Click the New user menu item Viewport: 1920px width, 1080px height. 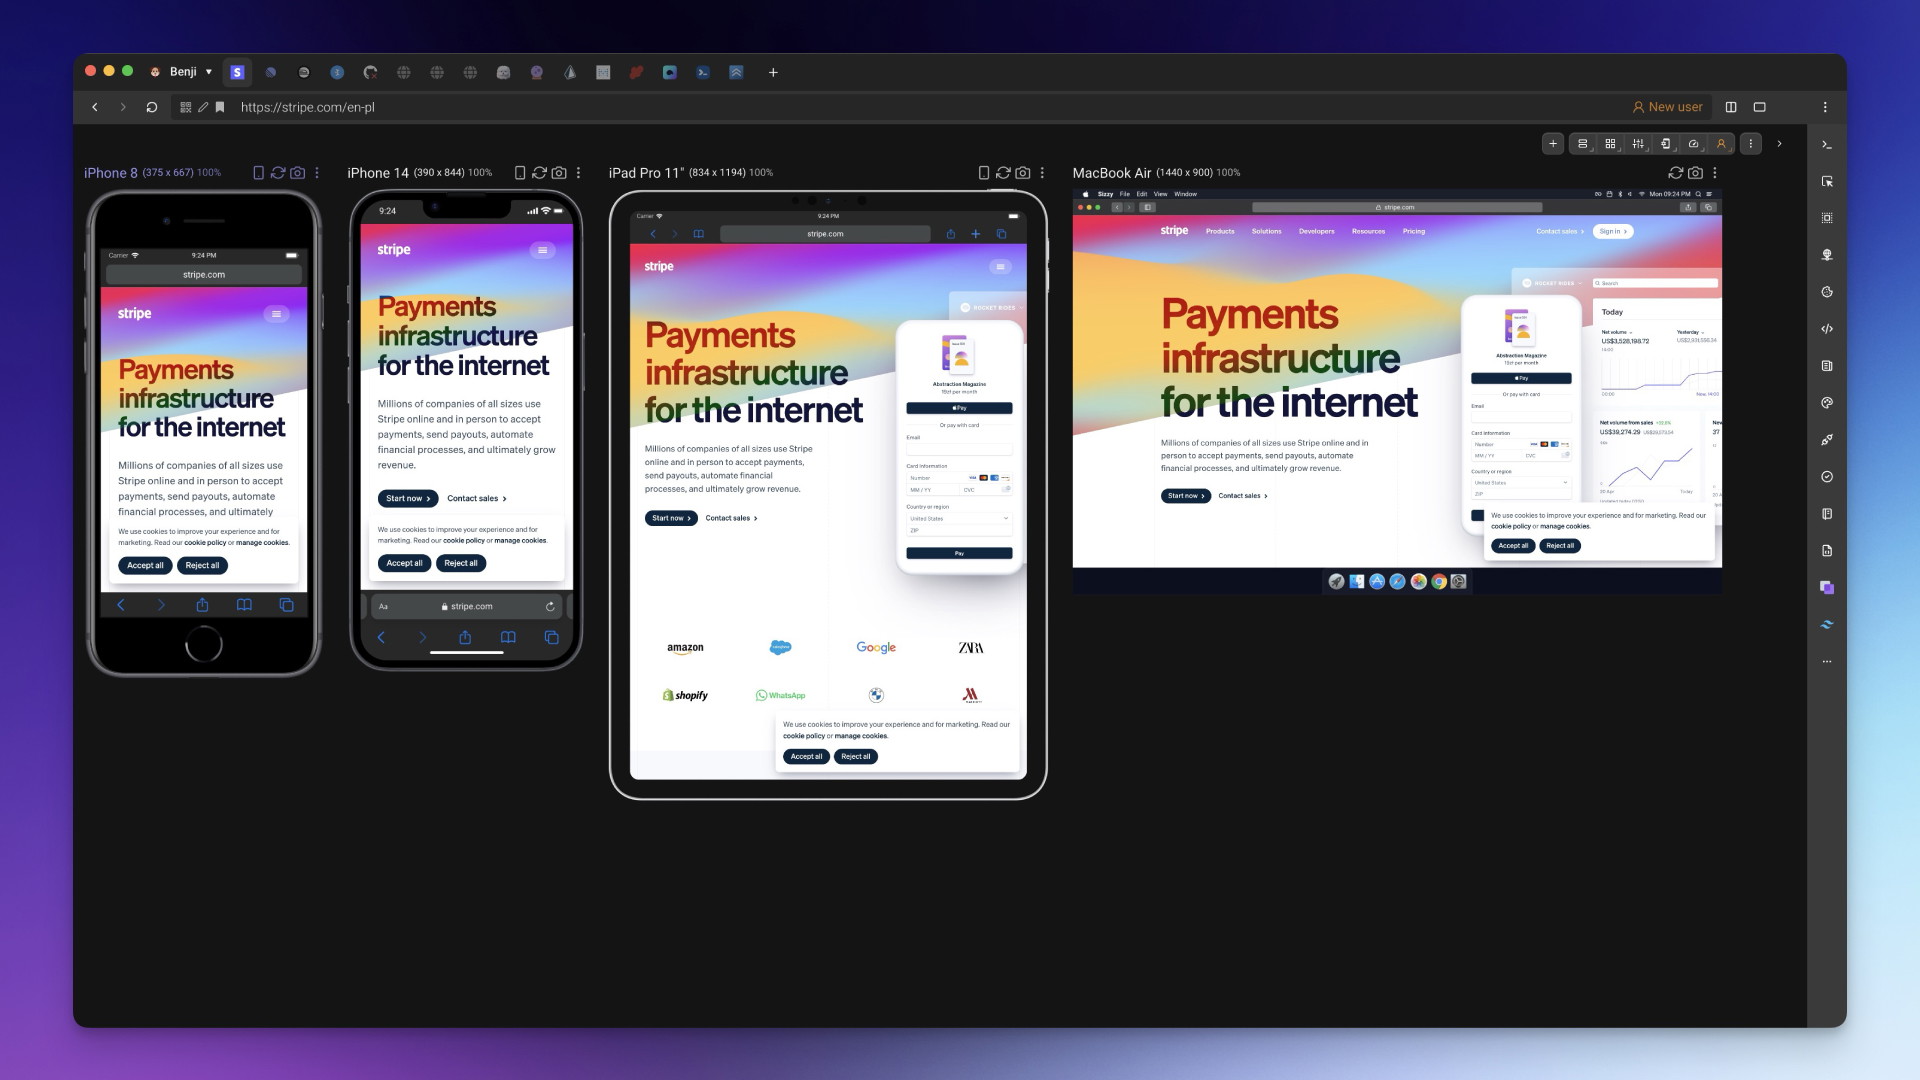coord(1667,107)
